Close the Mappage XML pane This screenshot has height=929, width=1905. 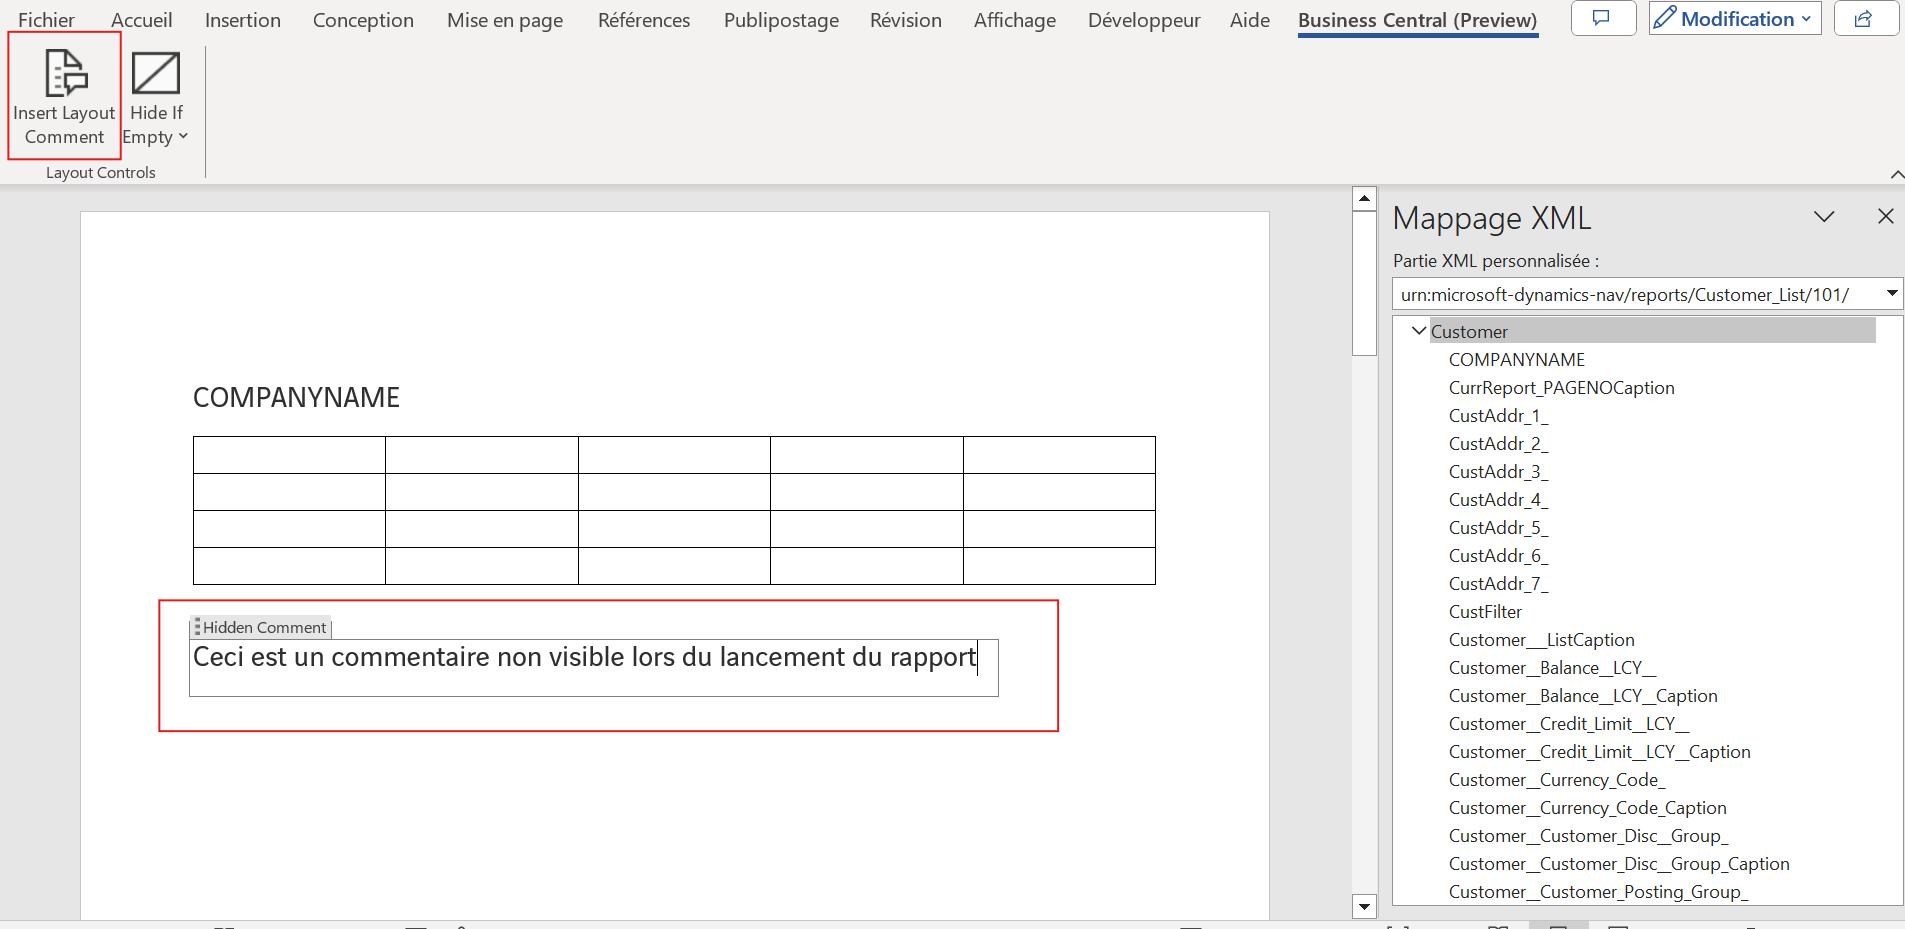coord(1885,216)
